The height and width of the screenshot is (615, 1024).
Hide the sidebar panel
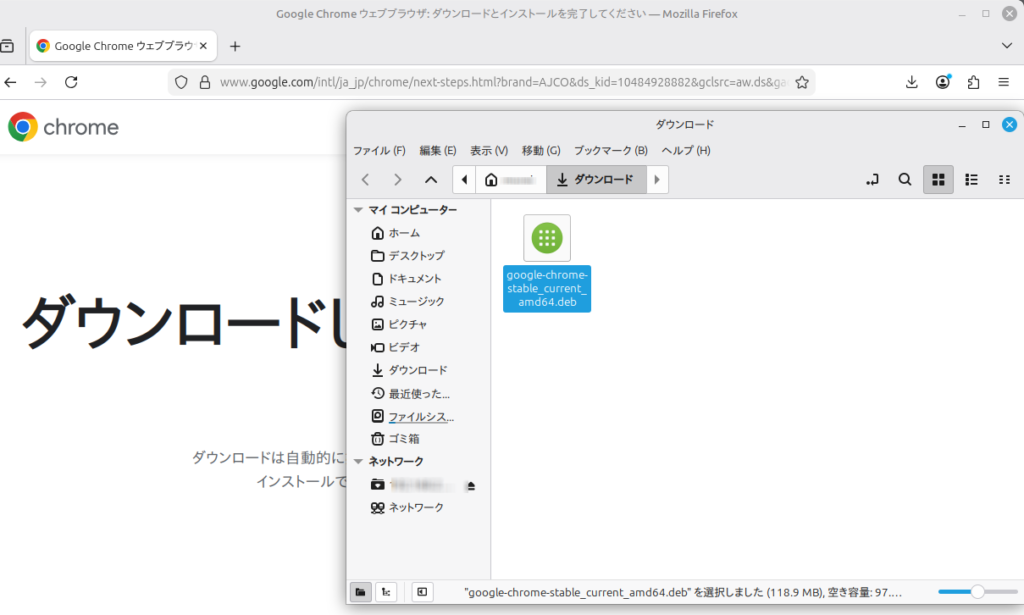(422, 592)
